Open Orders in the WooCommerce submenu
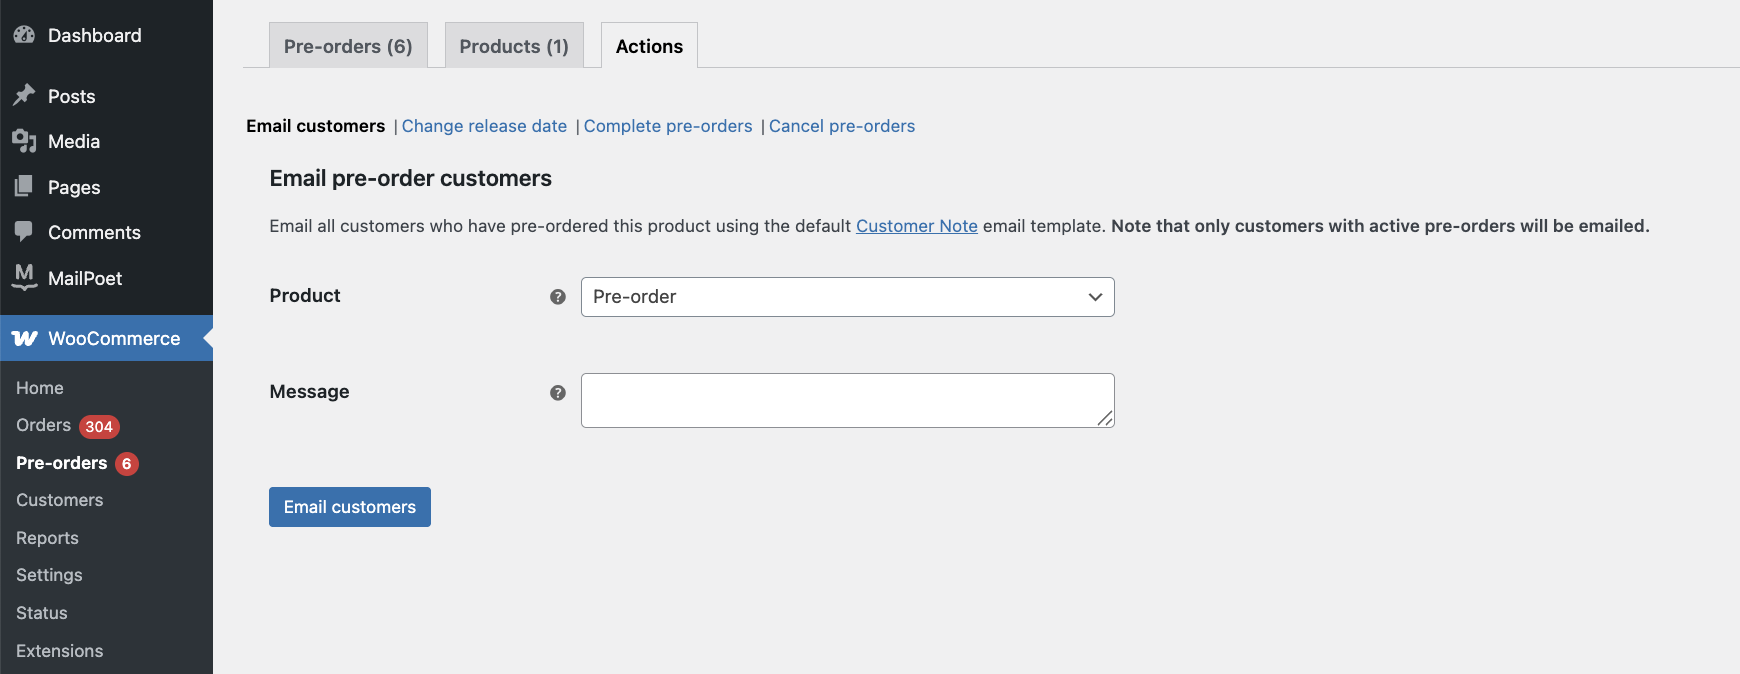This screenshot has width=1740, height=674. [x=44, y=425]
